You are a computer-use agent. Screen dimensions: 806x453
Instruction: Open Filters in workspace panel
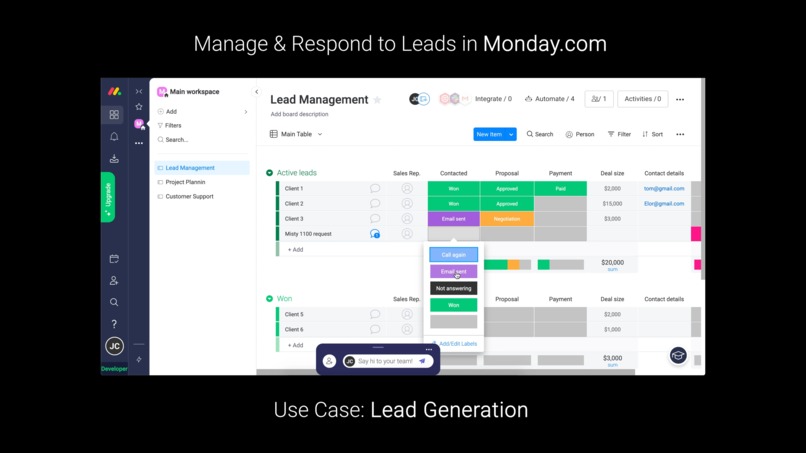(170, 125)
